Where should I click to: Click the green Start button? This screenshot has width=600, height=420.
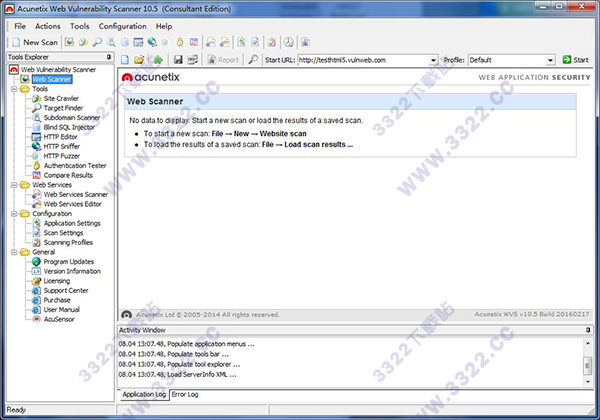tap(576, 60)
